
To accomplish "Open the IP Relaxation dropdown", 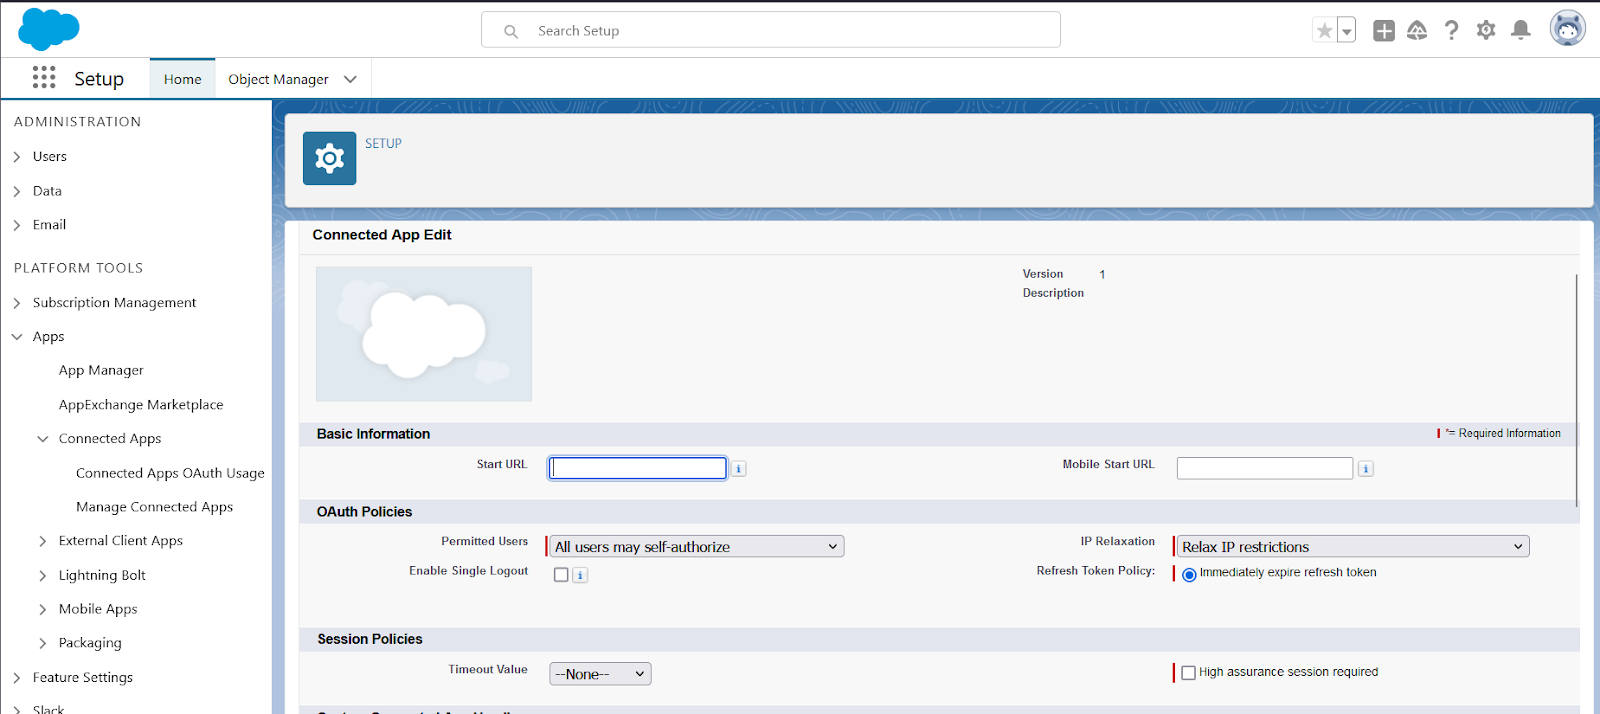I will point(1353,546).
